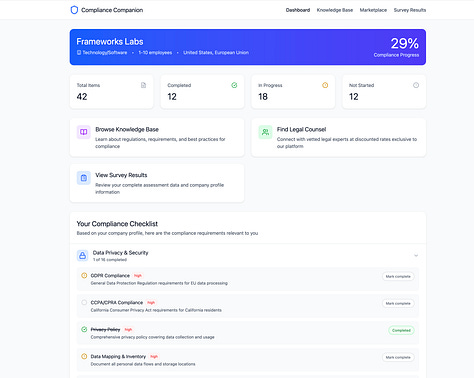The image size is (474, 378).
Task: Toggle green check for Privacy Policy item
Action: pos(84,329)
